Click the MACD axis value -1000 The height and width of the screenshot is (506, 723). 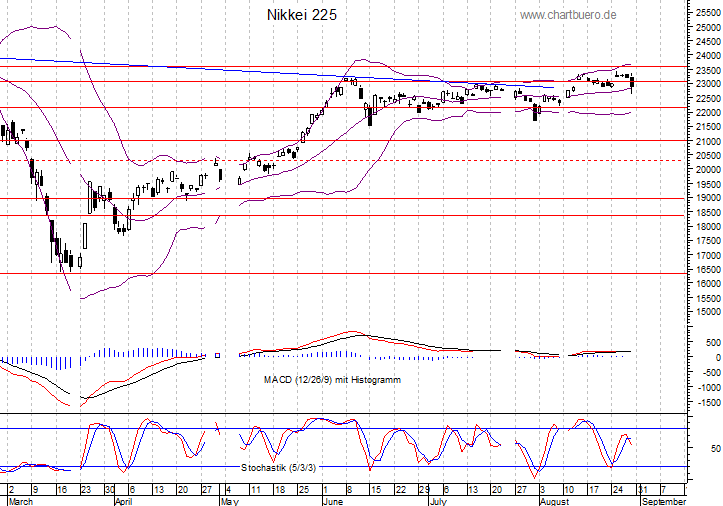pyautogui.click(x=710, y=388)
